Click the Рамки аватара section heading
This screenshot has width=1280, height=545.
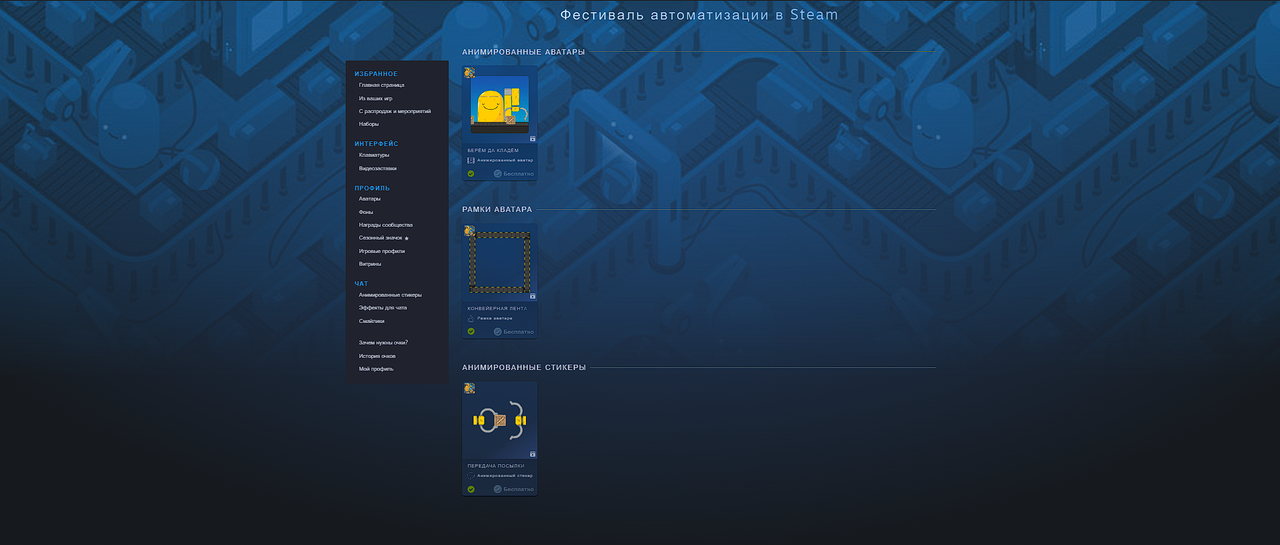[x=497, y=210]
